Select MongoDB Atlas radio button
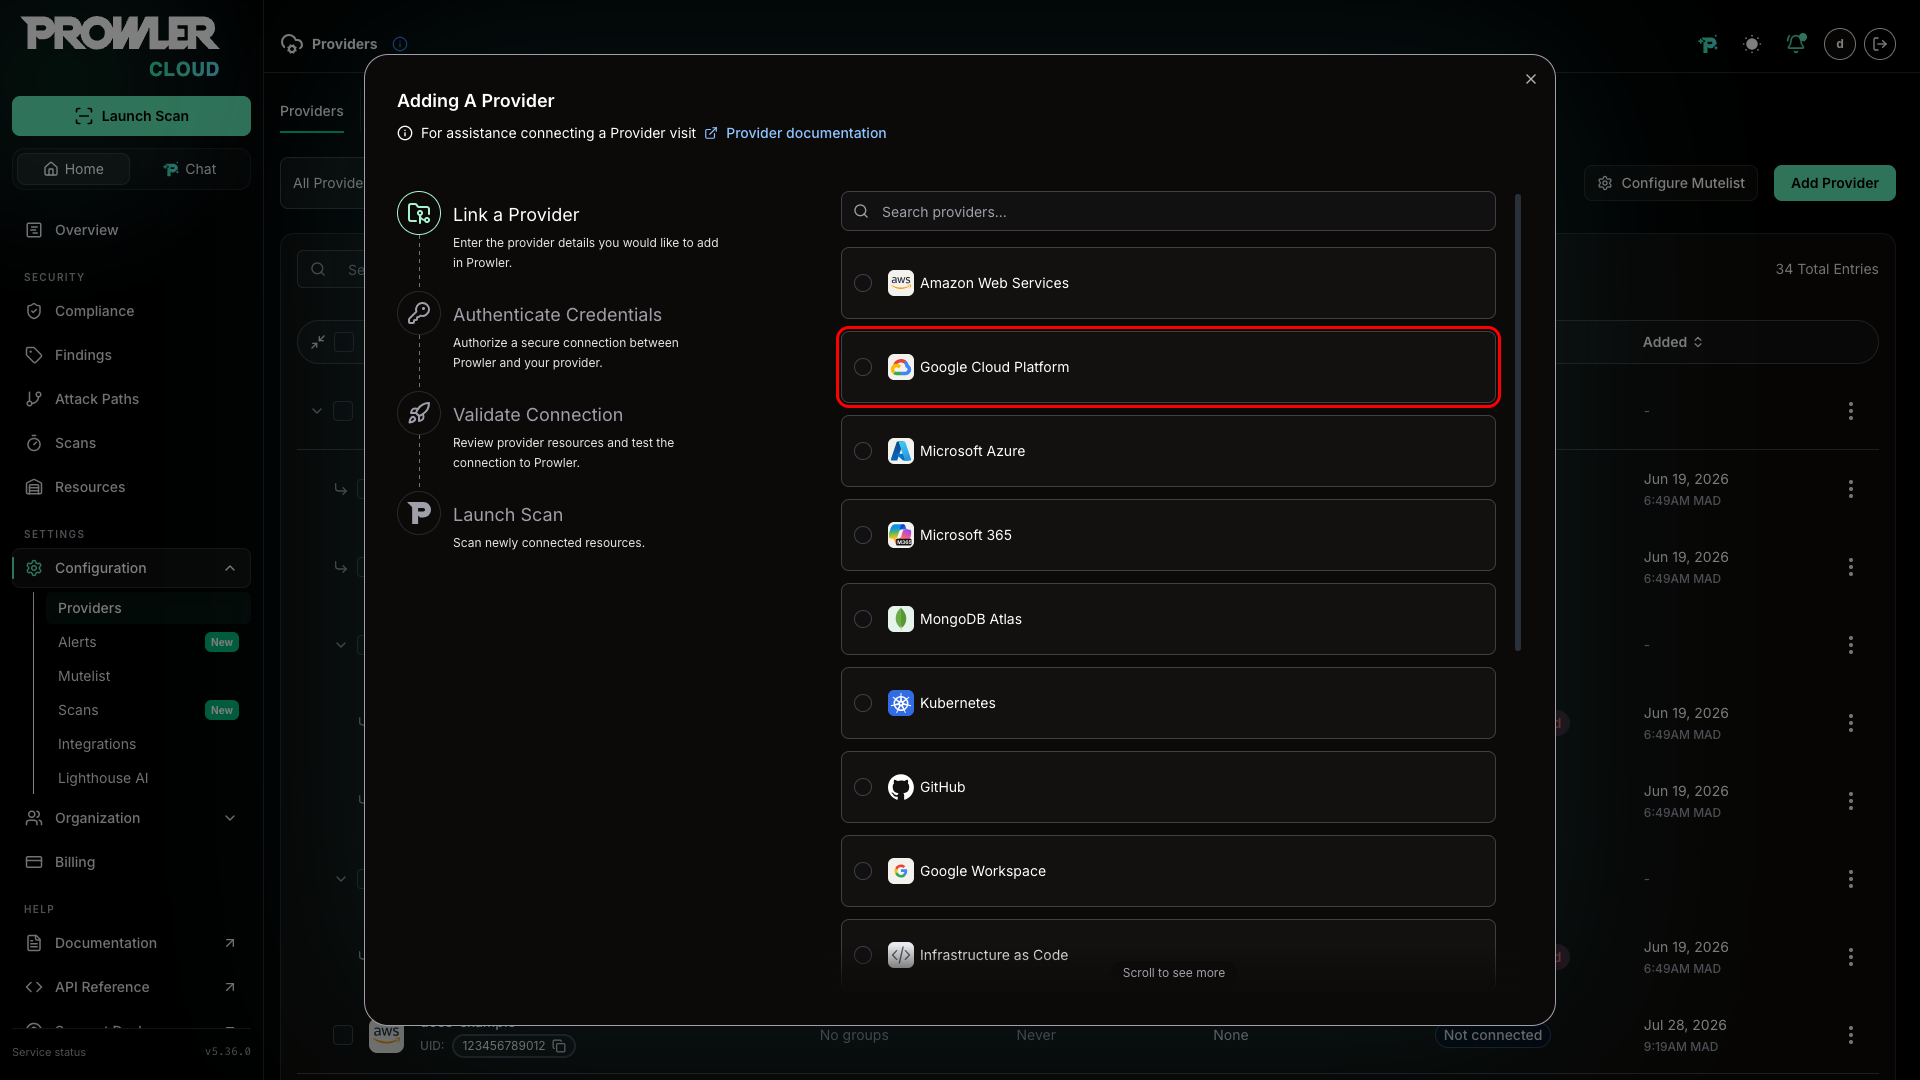This screenshot has width=1920, height=1080. click(863, 619)
